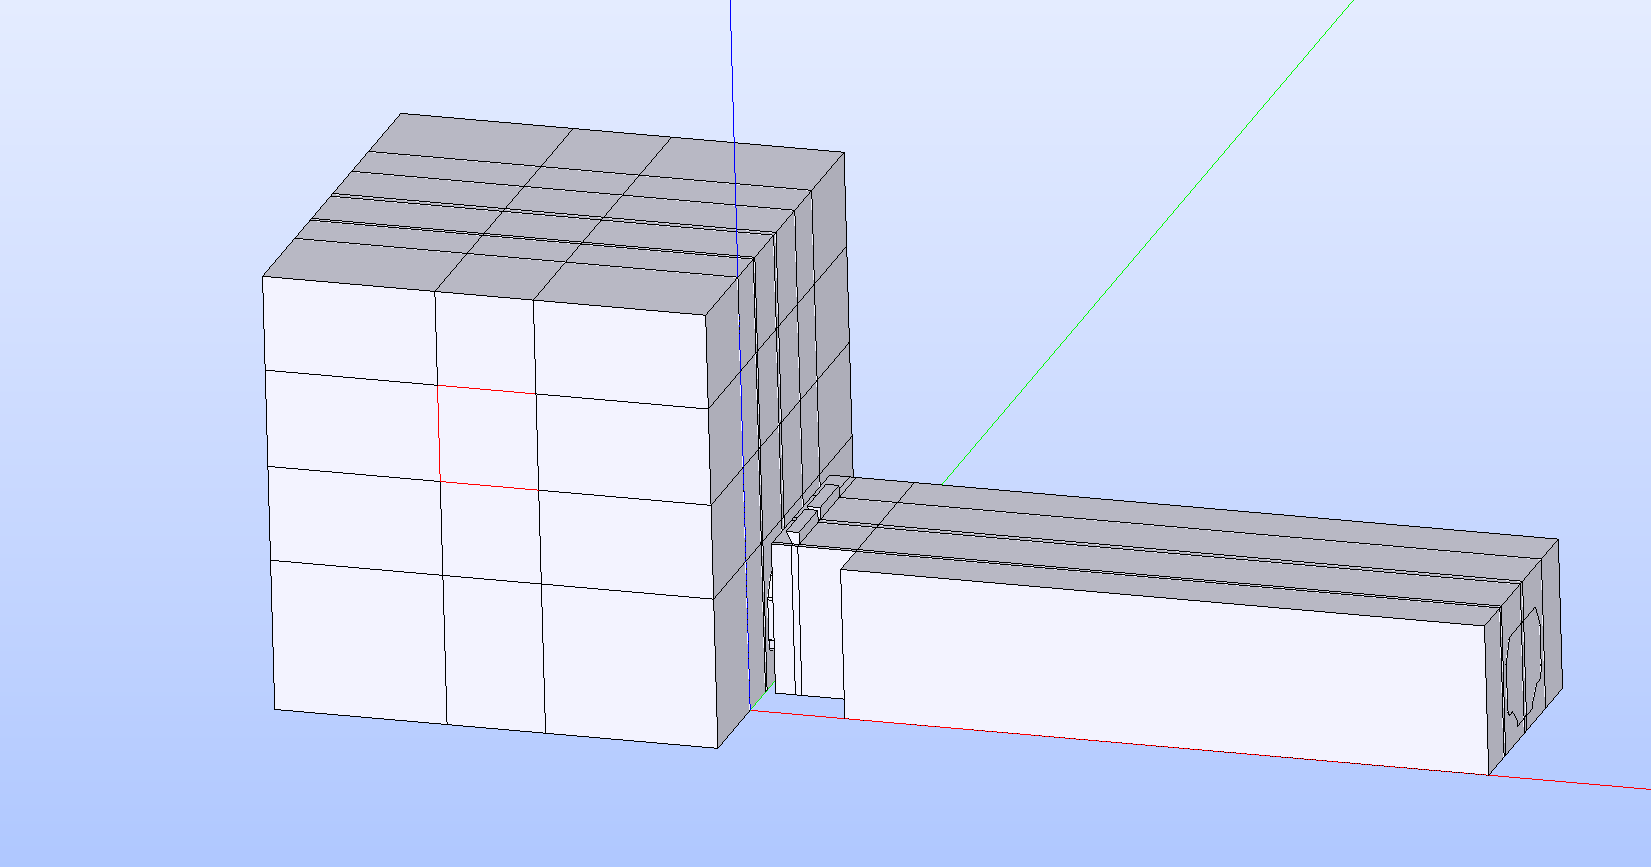Viewport: 1651px width, 867px height.
Task: Select the narrow white face joining cube and long box
Action: pyautogui.click(x=785, y=620)
